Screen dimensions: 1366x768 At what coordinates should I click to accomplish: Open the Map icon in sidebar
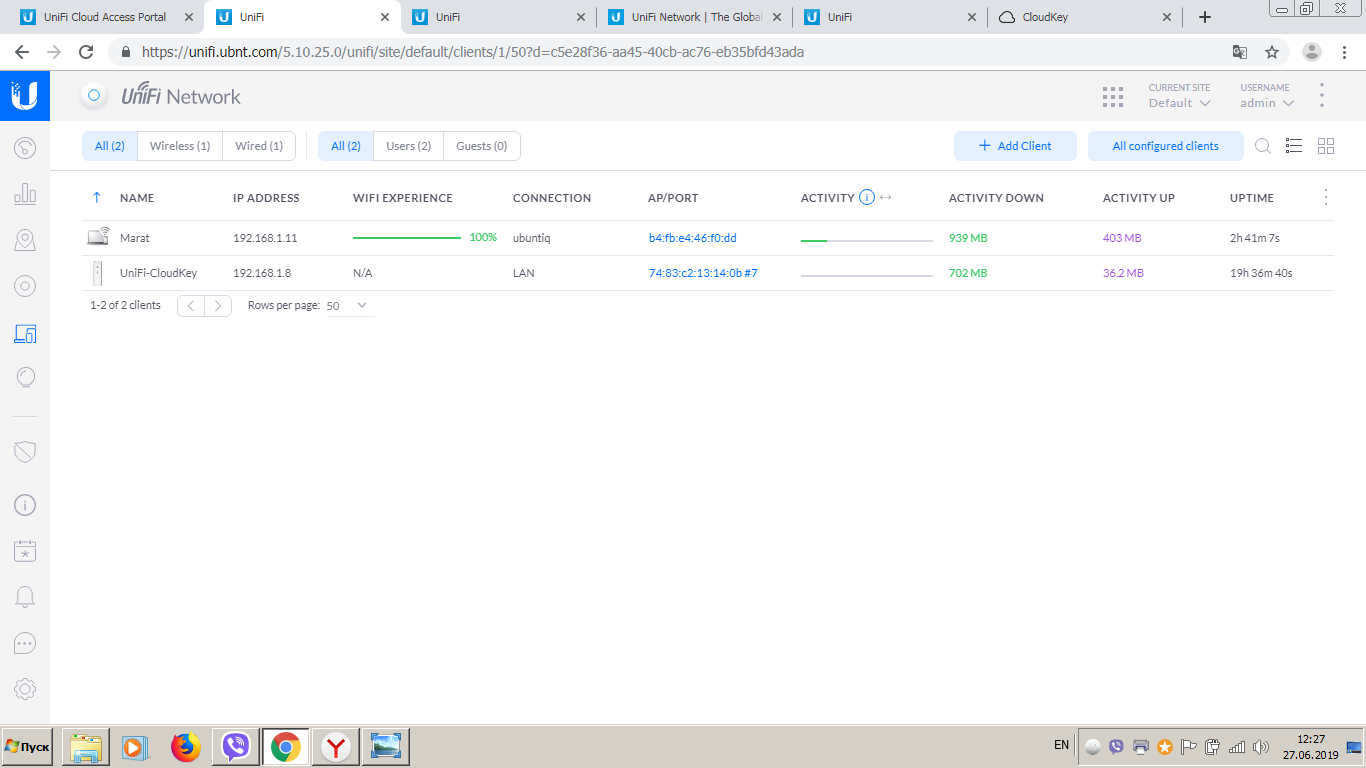click(25, 240)
